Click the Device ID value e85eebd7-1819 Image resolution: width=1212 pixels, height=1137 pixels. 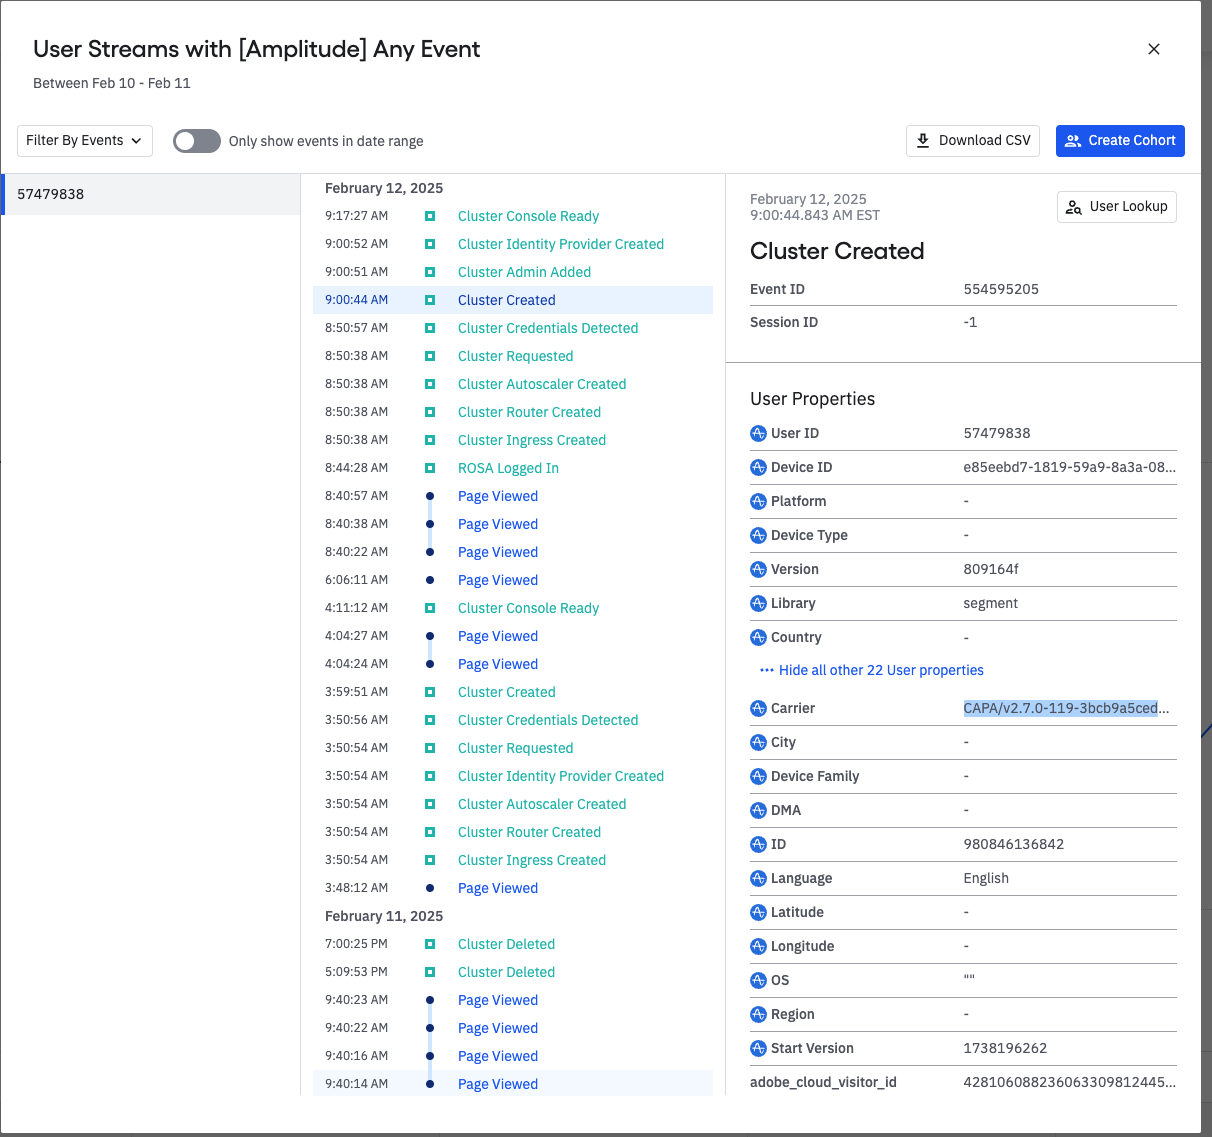(1069, 467)
